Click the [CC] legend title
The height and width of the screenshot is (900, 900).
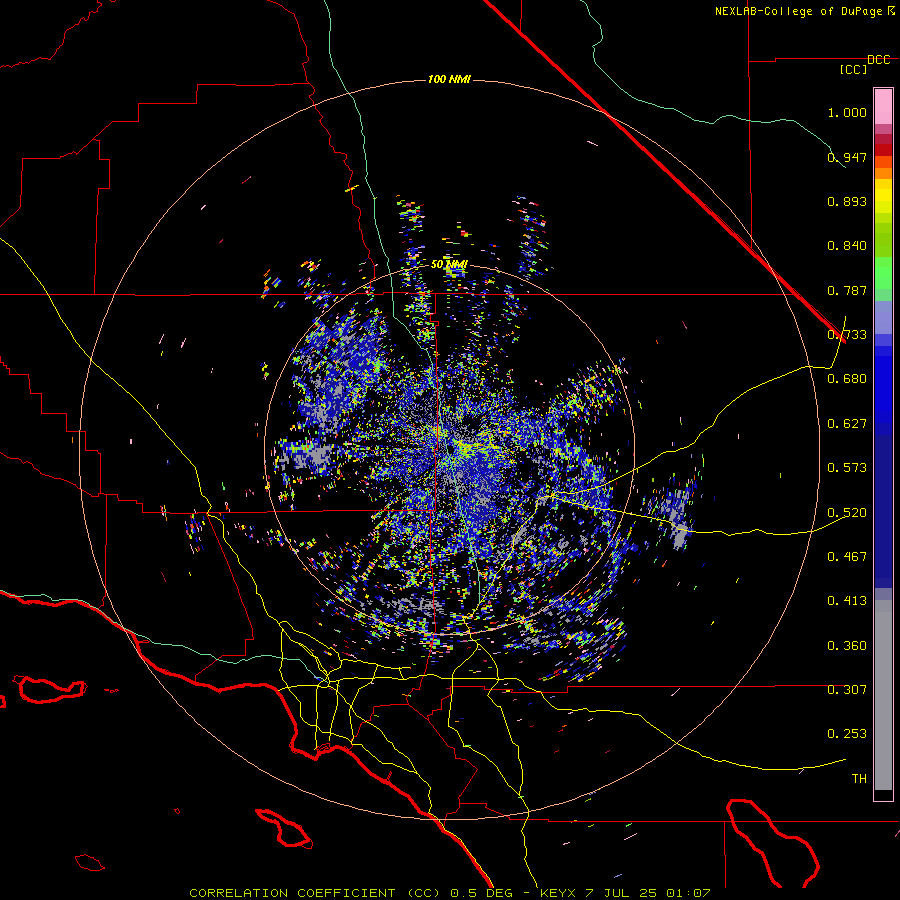[854, 69]
